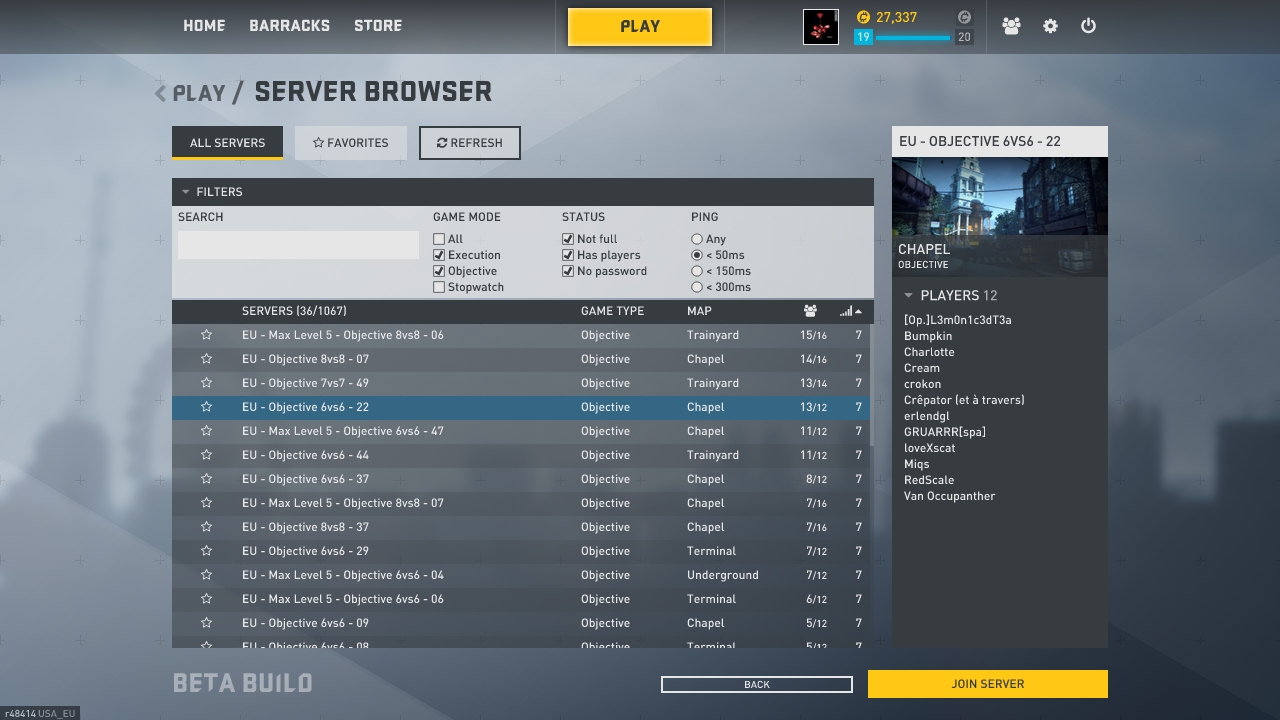This screenshot has width=1280, height=720.
Task: Open the Barracks menu
Action: (x=289, y=26)
